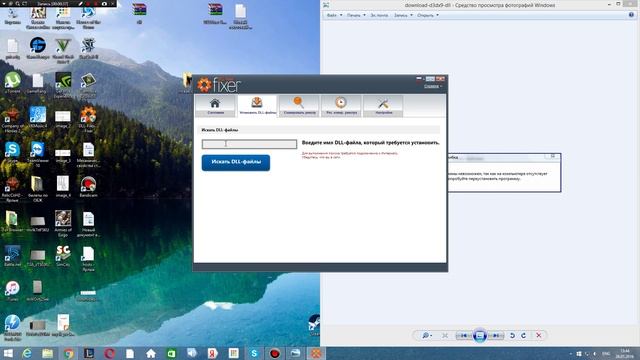Start the slideshow in Photo Viewer
This screenshot has width=640, height=360.
coord(480,336)
